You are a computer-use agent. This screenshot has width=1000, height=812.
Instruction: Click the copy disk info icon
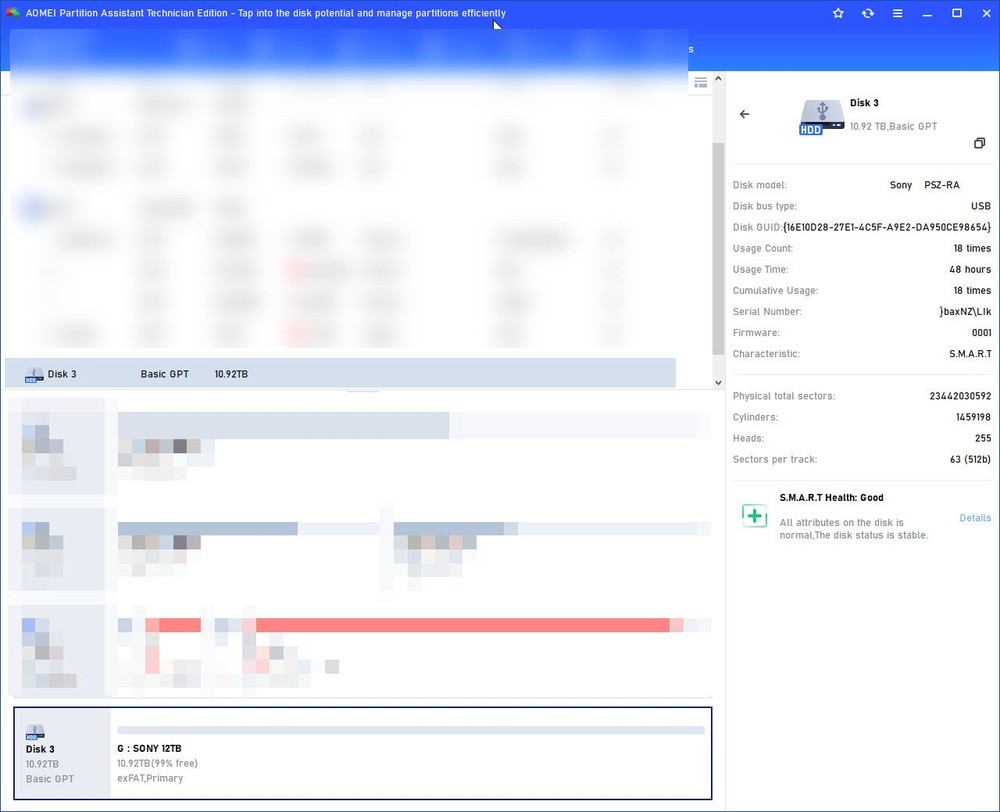[x=980, y=143]
